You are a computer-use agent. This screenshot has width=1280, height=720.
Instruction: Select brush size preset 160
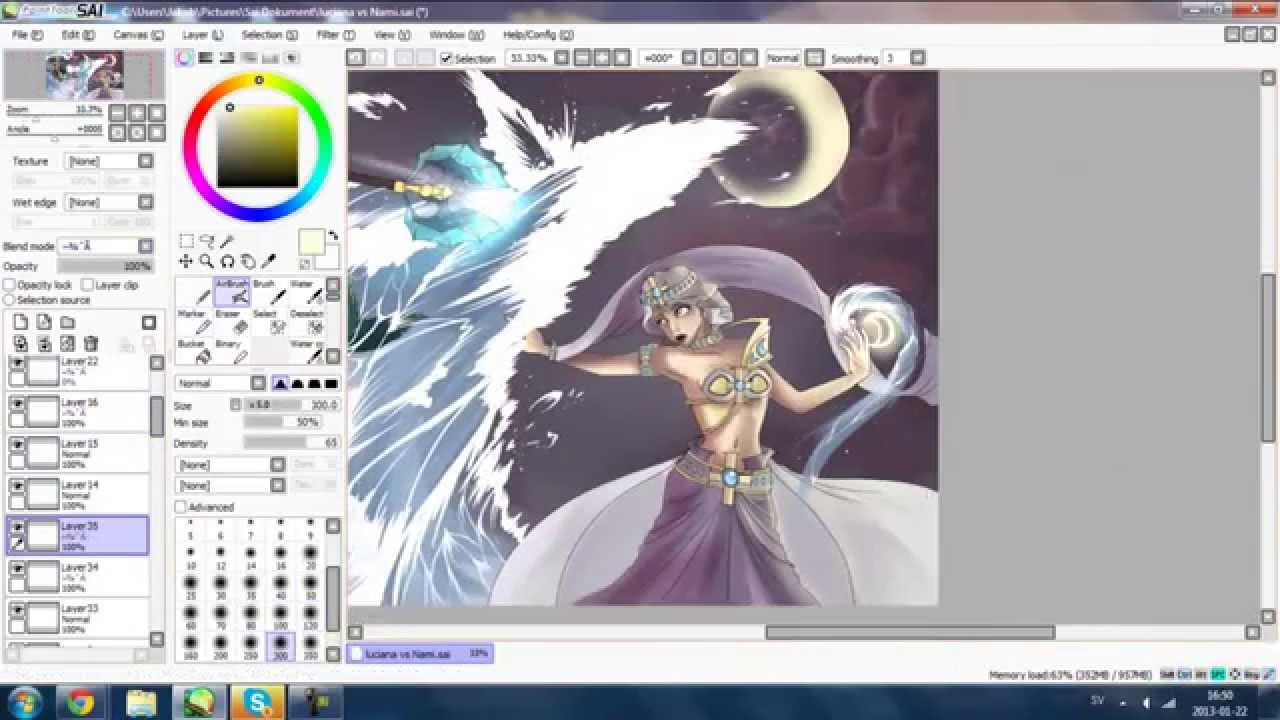(x=190, y=645)
